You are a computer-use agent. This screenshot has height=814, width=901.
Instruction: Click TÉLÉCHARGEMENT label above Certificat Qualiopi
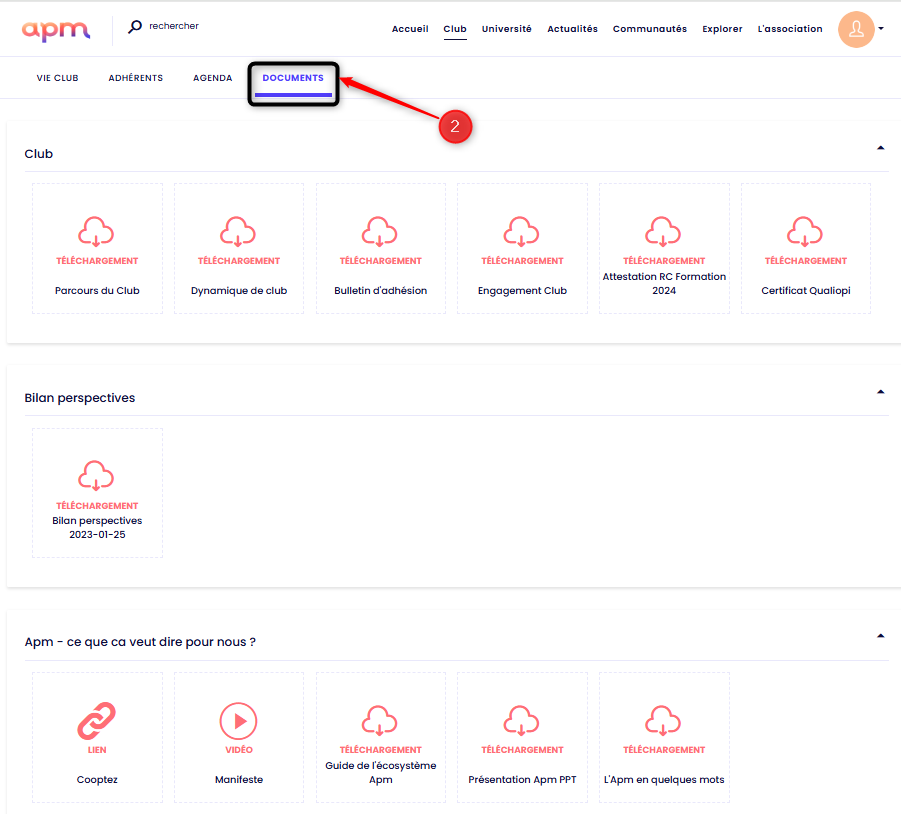tap(806, 261)
